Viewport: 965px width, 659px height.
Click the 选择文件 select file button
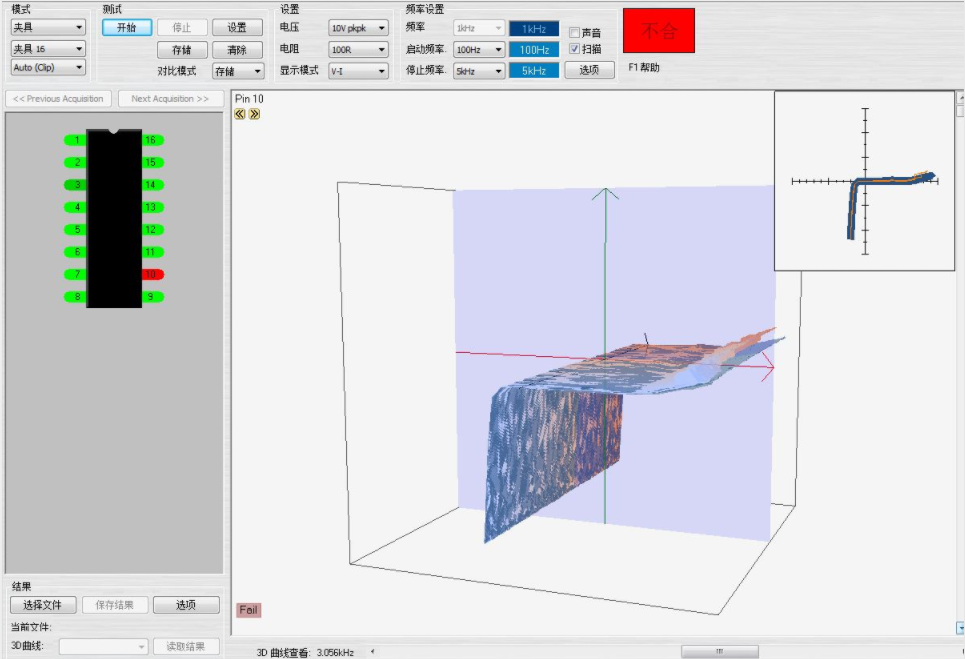coord(43,605)
